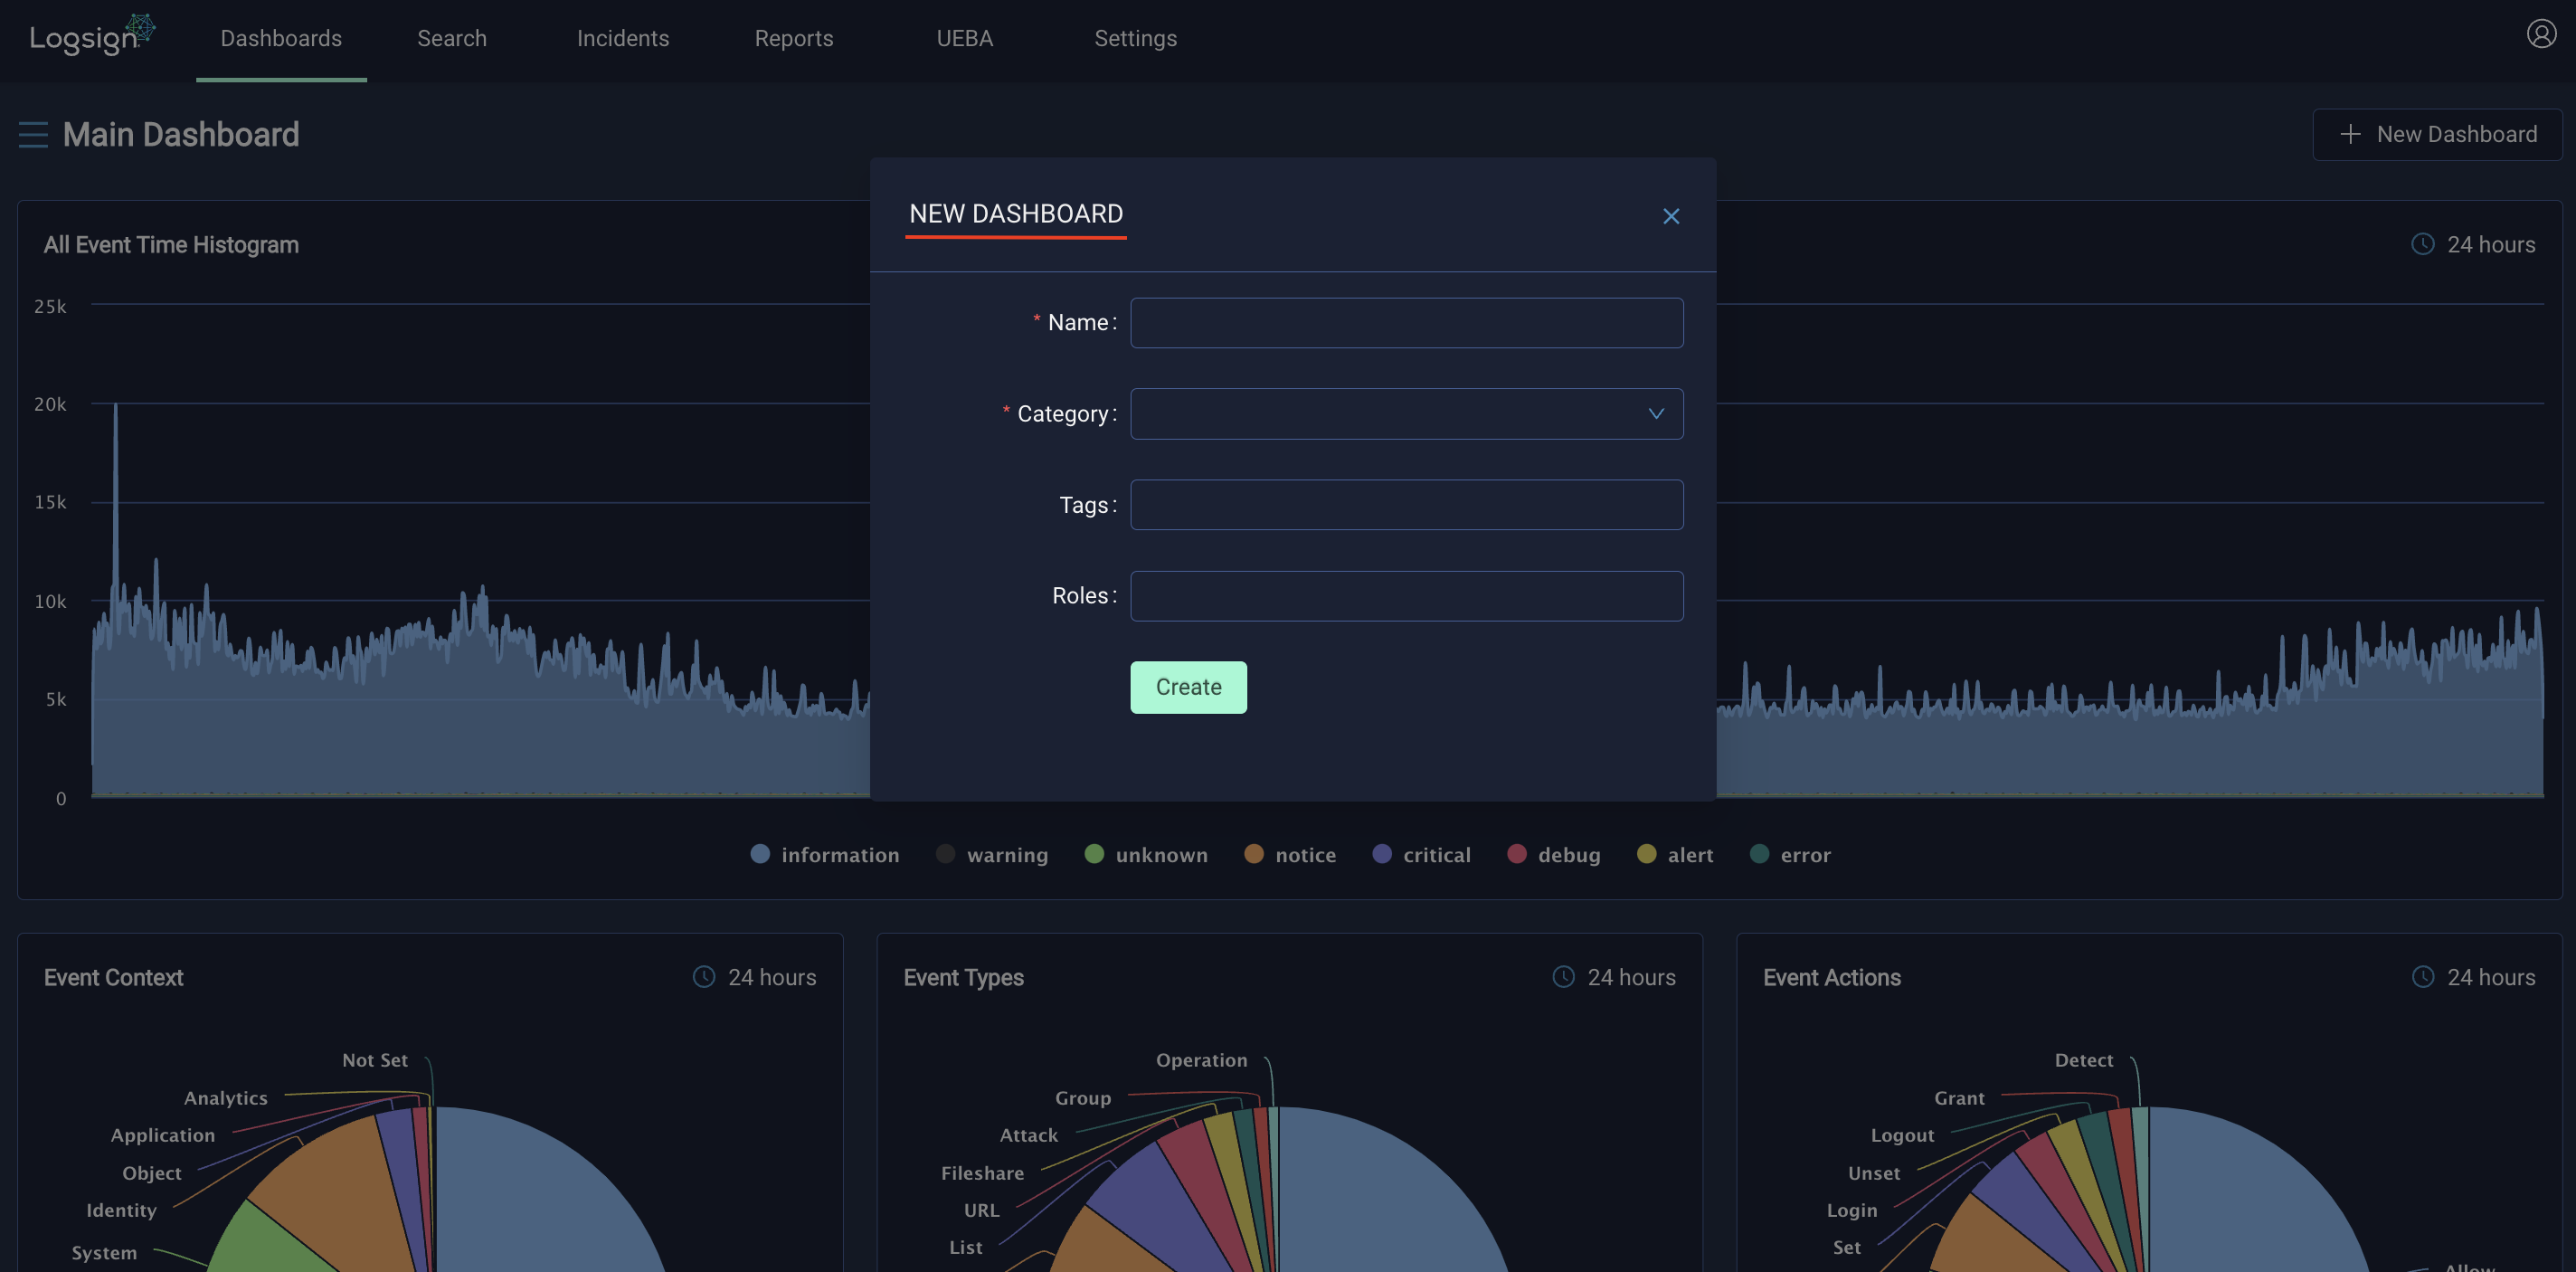Click the Set pie label
This screenshot has height=1272, width=2576.
(x=1847, y=1246)
